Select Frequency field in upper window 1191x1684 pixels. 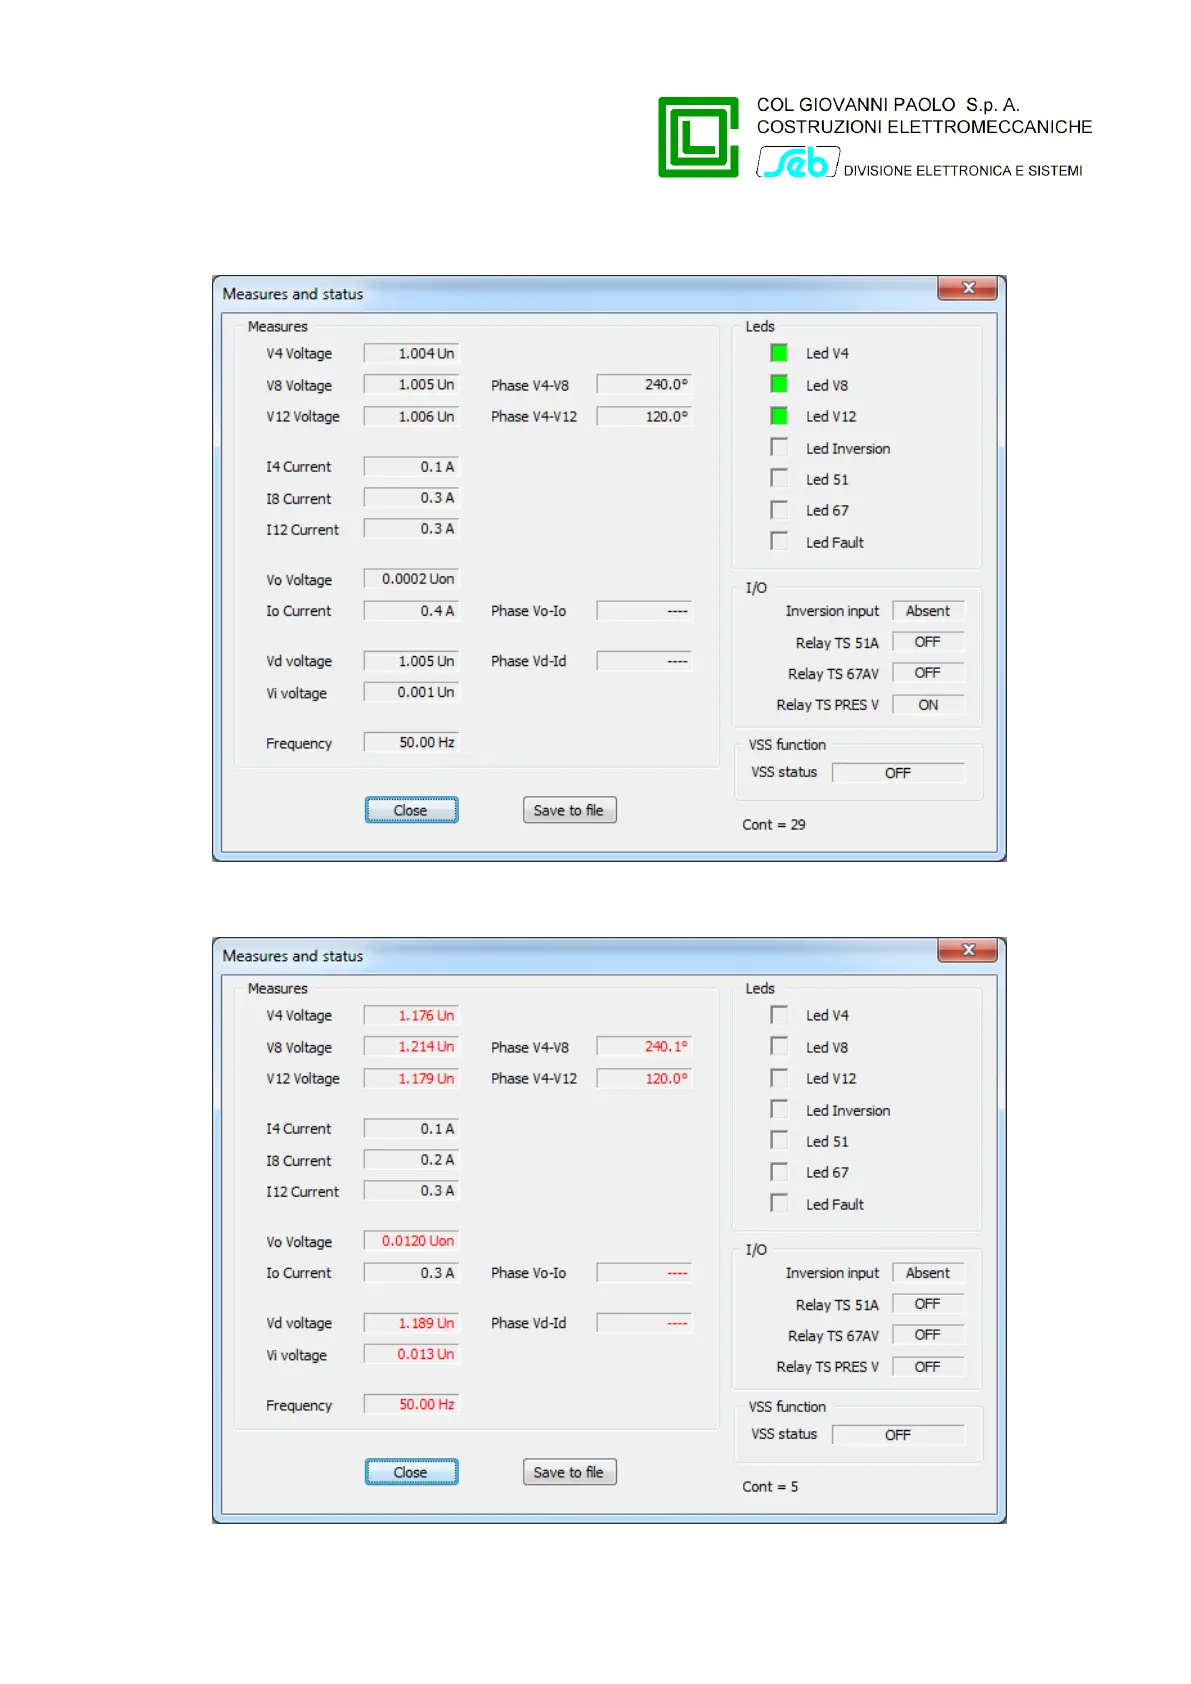(411, 742)
